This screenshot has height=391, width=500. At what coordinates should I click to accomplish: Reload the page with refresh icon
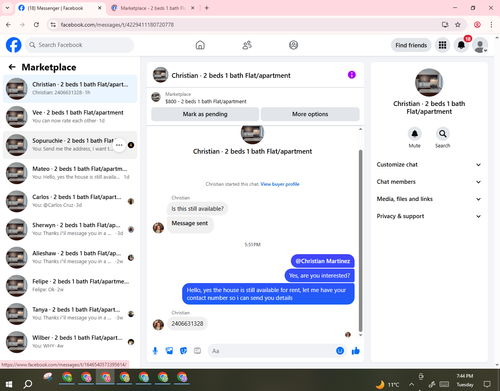point(36,25)
